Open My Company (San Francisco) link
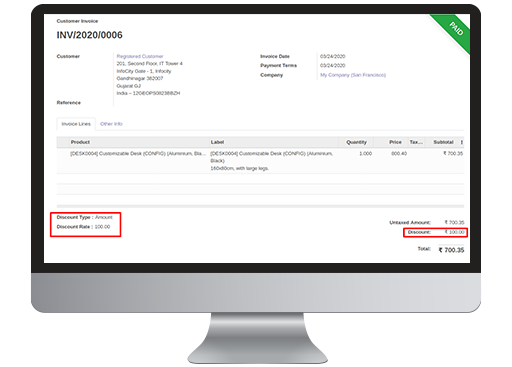The width and height of the screenshot is (512, 367). point(353,75)
